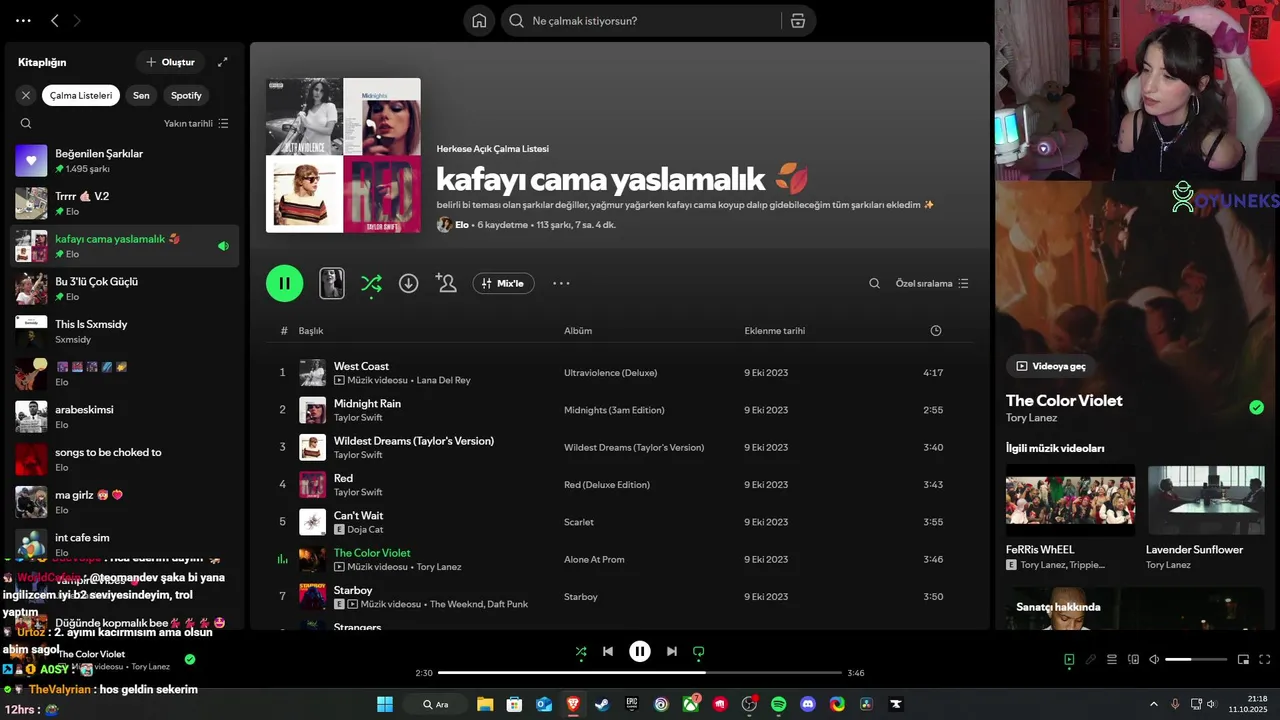The width and height of the screenshot is (1280, 720).
Task: Expand the library panel to full view
Action: (x=222, y=62)
